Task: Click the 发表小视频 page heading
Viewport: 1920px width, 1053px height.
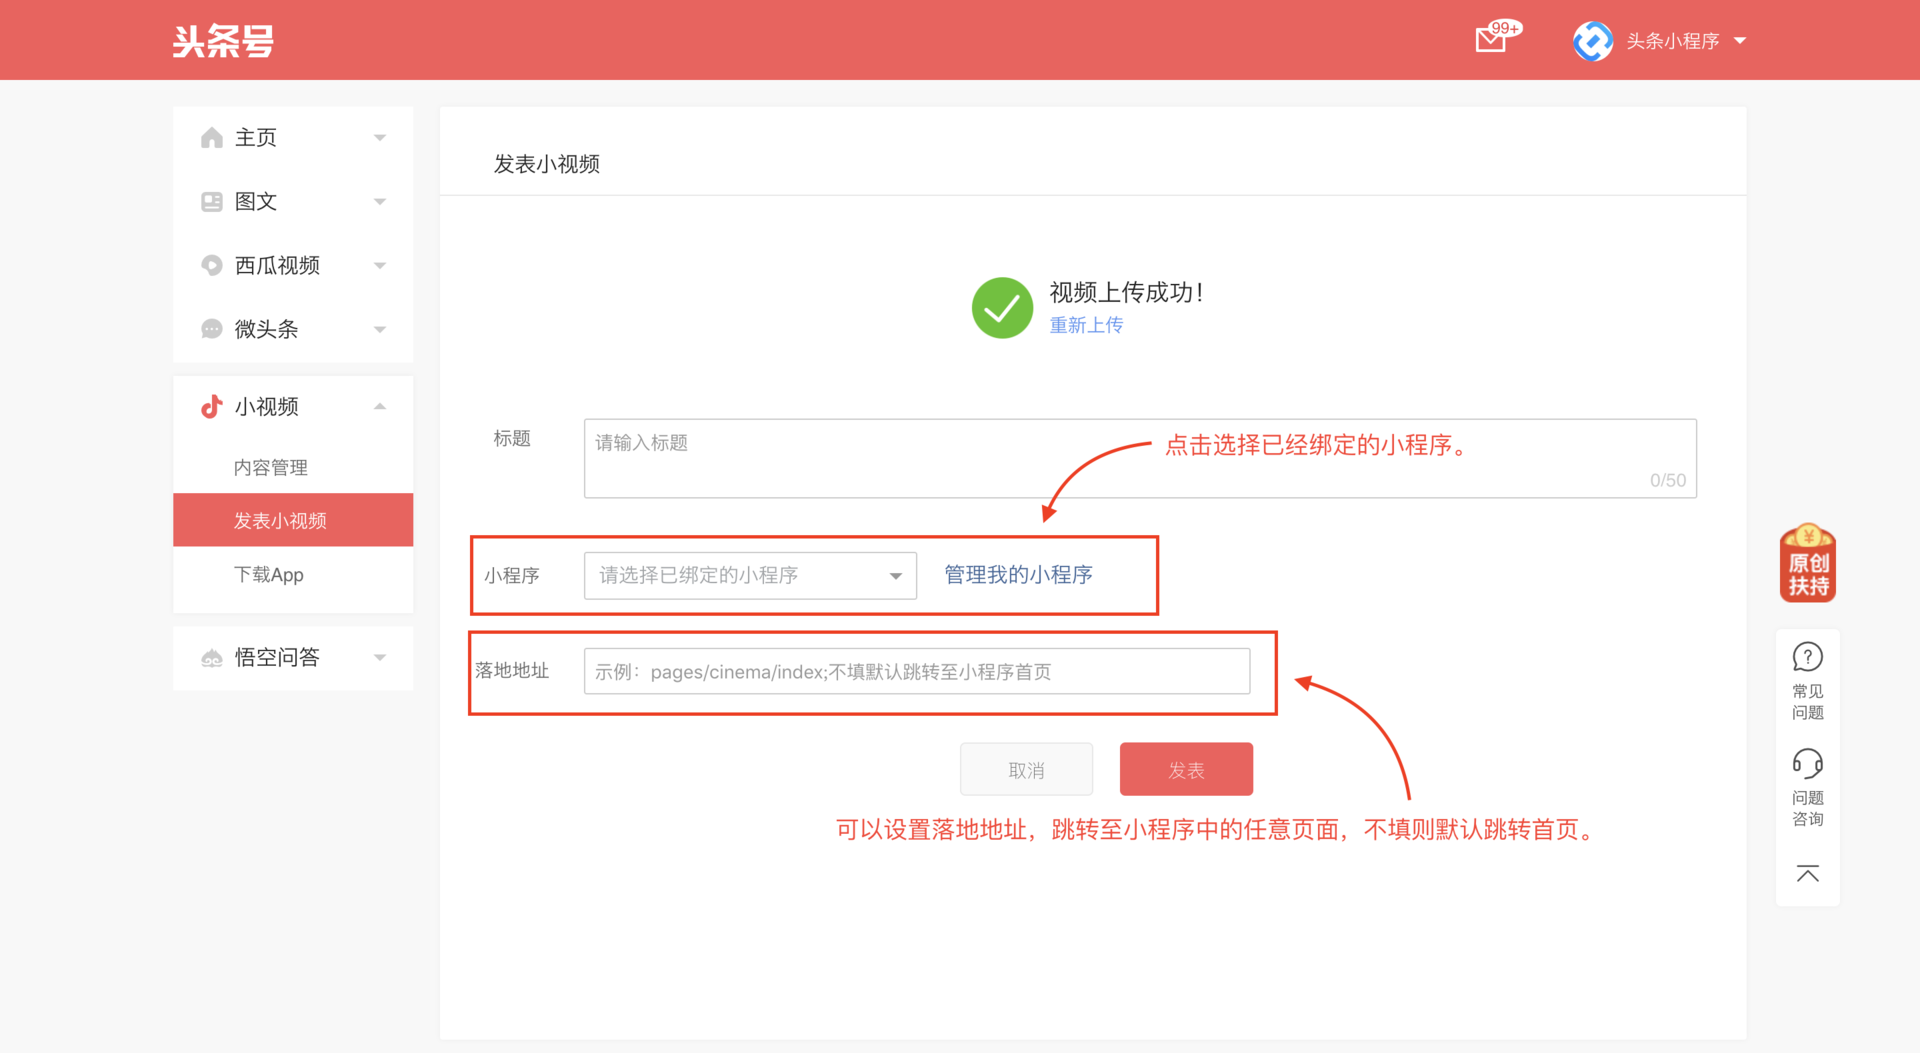Action: click(547, 164)
